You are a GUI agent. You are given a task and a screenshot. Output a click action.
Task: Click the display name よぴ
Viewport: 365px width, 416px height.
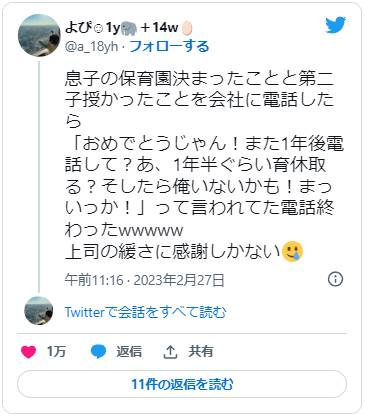coord(78,28)
